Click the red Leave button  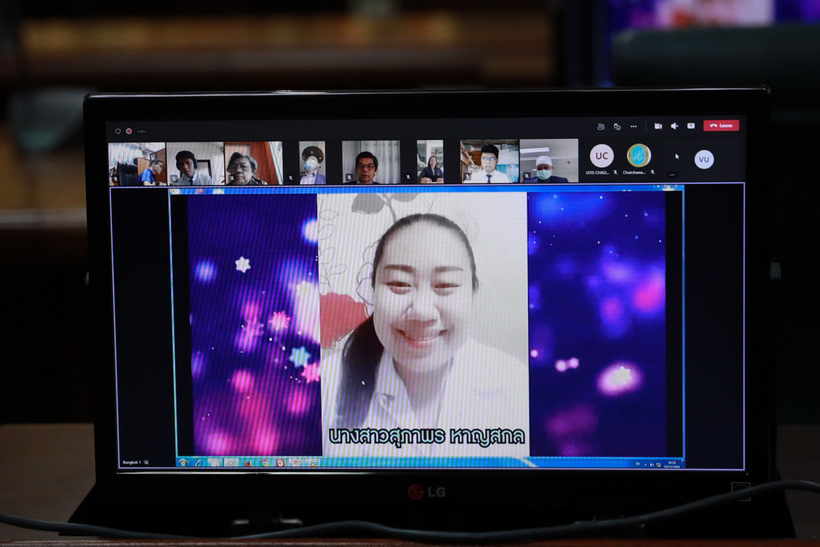click(x=721, y=126)
